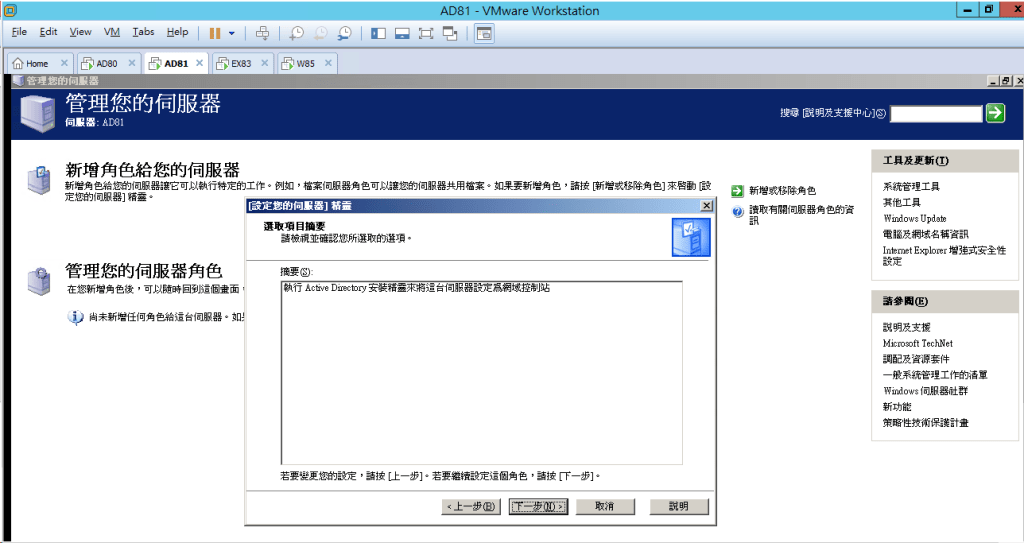Close the W85 tab
The width and height of the screenshot is (1024, 543).
326,63
